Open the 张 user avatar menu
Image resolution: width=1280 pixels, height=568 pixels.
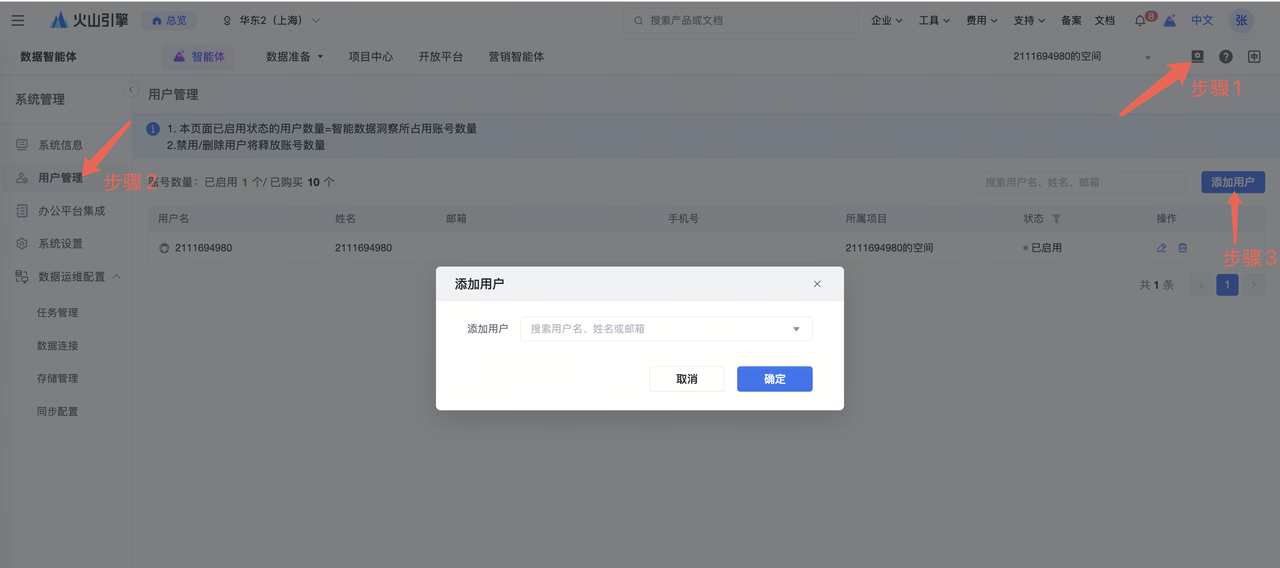(1241, 20)
